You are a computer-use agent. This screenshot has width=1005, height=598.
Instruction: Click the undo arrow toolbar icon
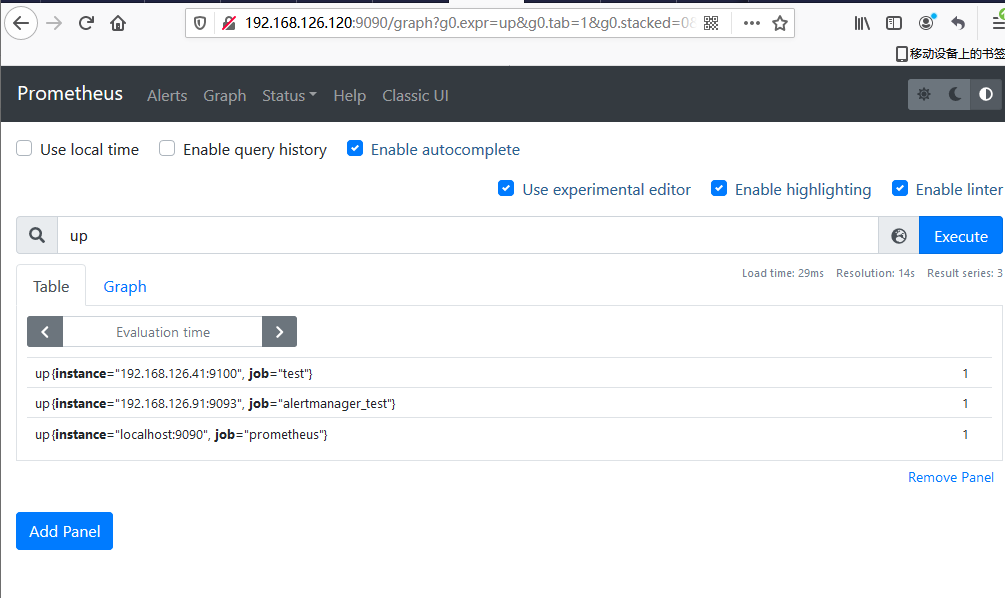958,24
